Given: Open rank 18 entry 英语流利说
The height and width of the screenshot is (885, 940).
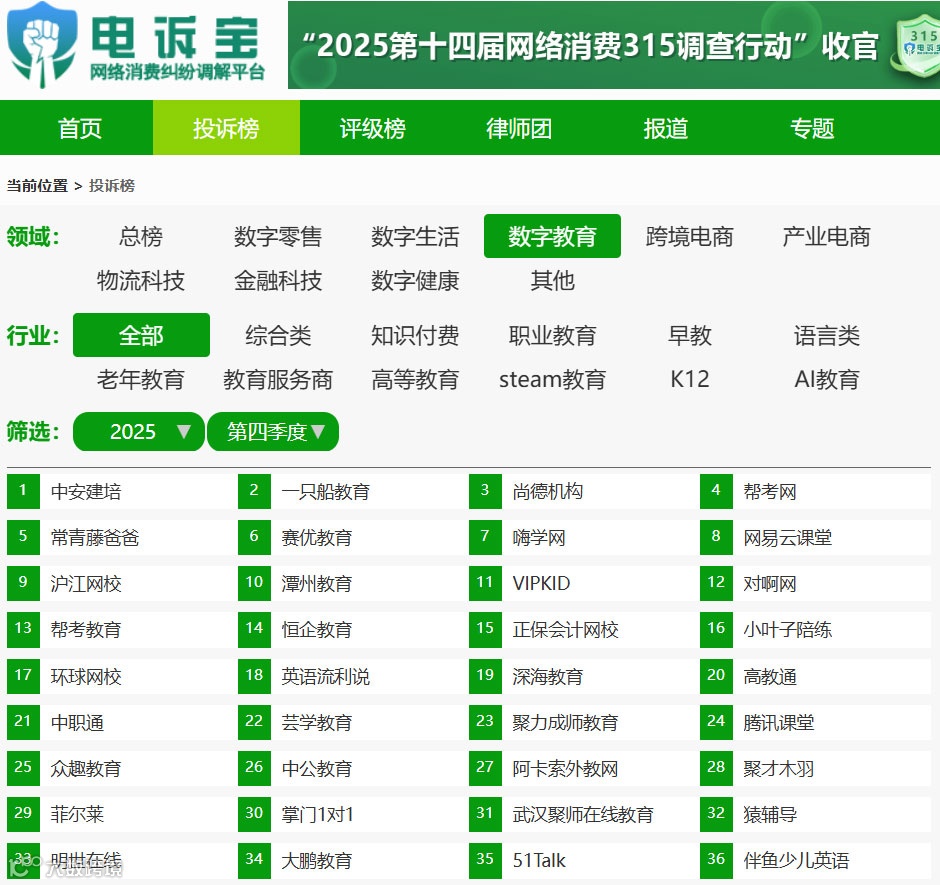Looking at the screenshot, I should [326, 676].
